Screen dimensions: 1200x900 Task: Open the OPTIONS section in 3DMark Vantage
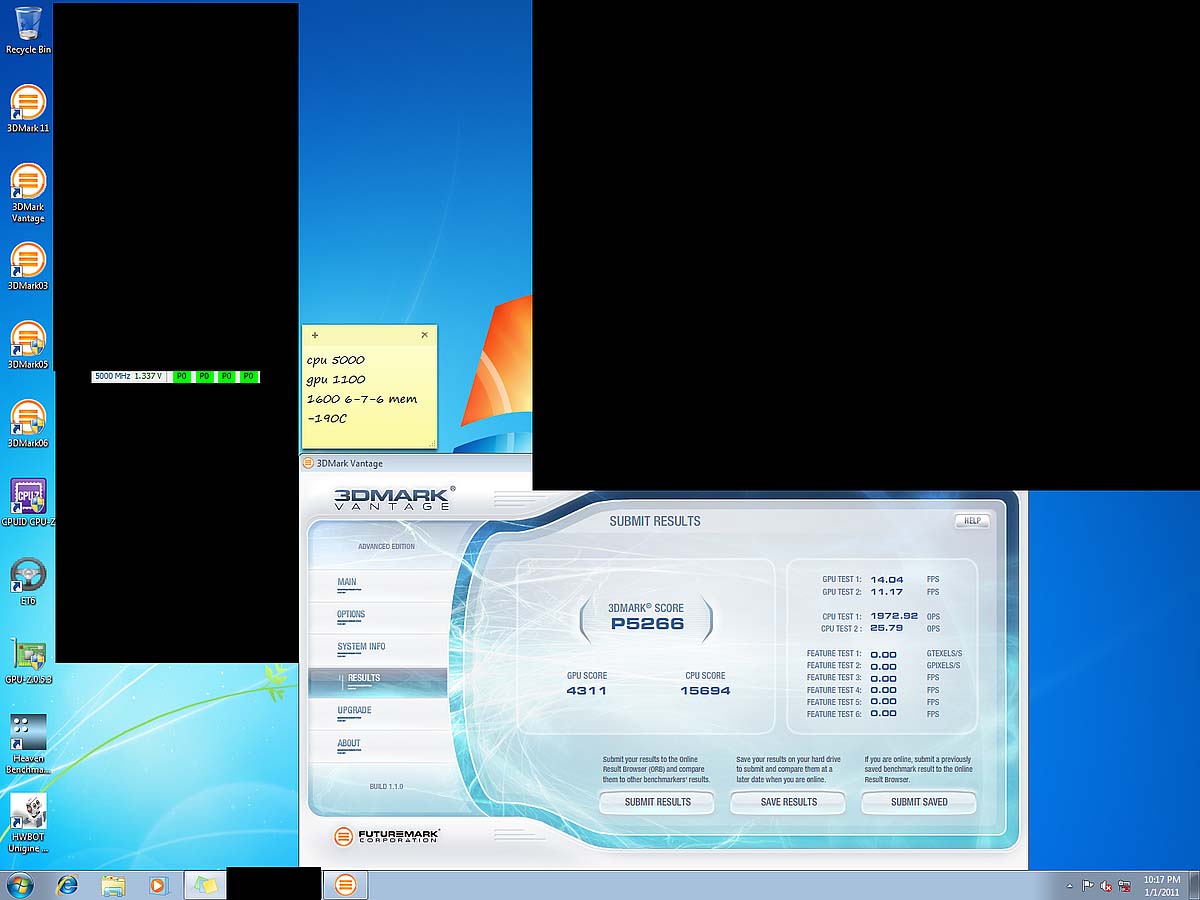(x=351, y=614)
